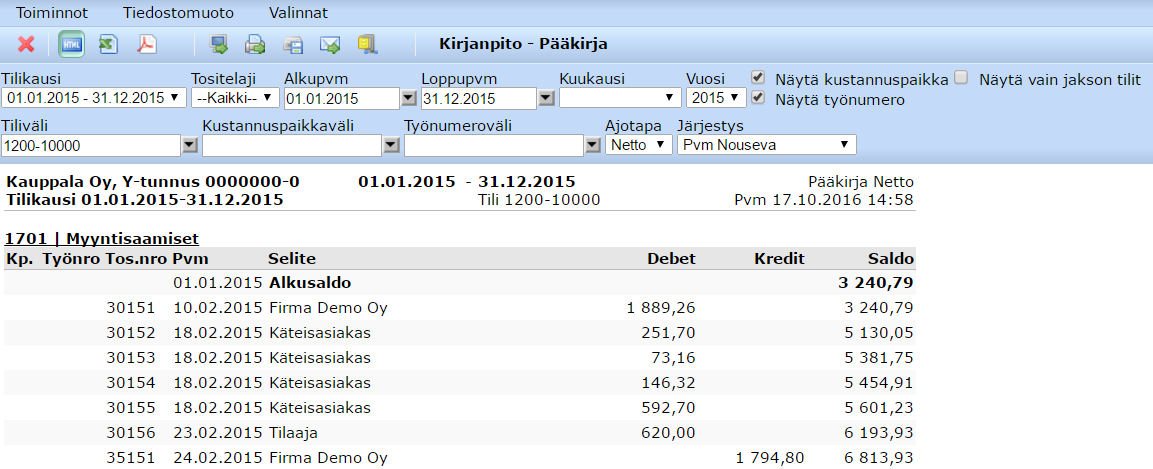The height and width of the screenshot is (469, 1153).
Task: Open account link 1701 | Myyntisaamiset
Action: point(101,238)
